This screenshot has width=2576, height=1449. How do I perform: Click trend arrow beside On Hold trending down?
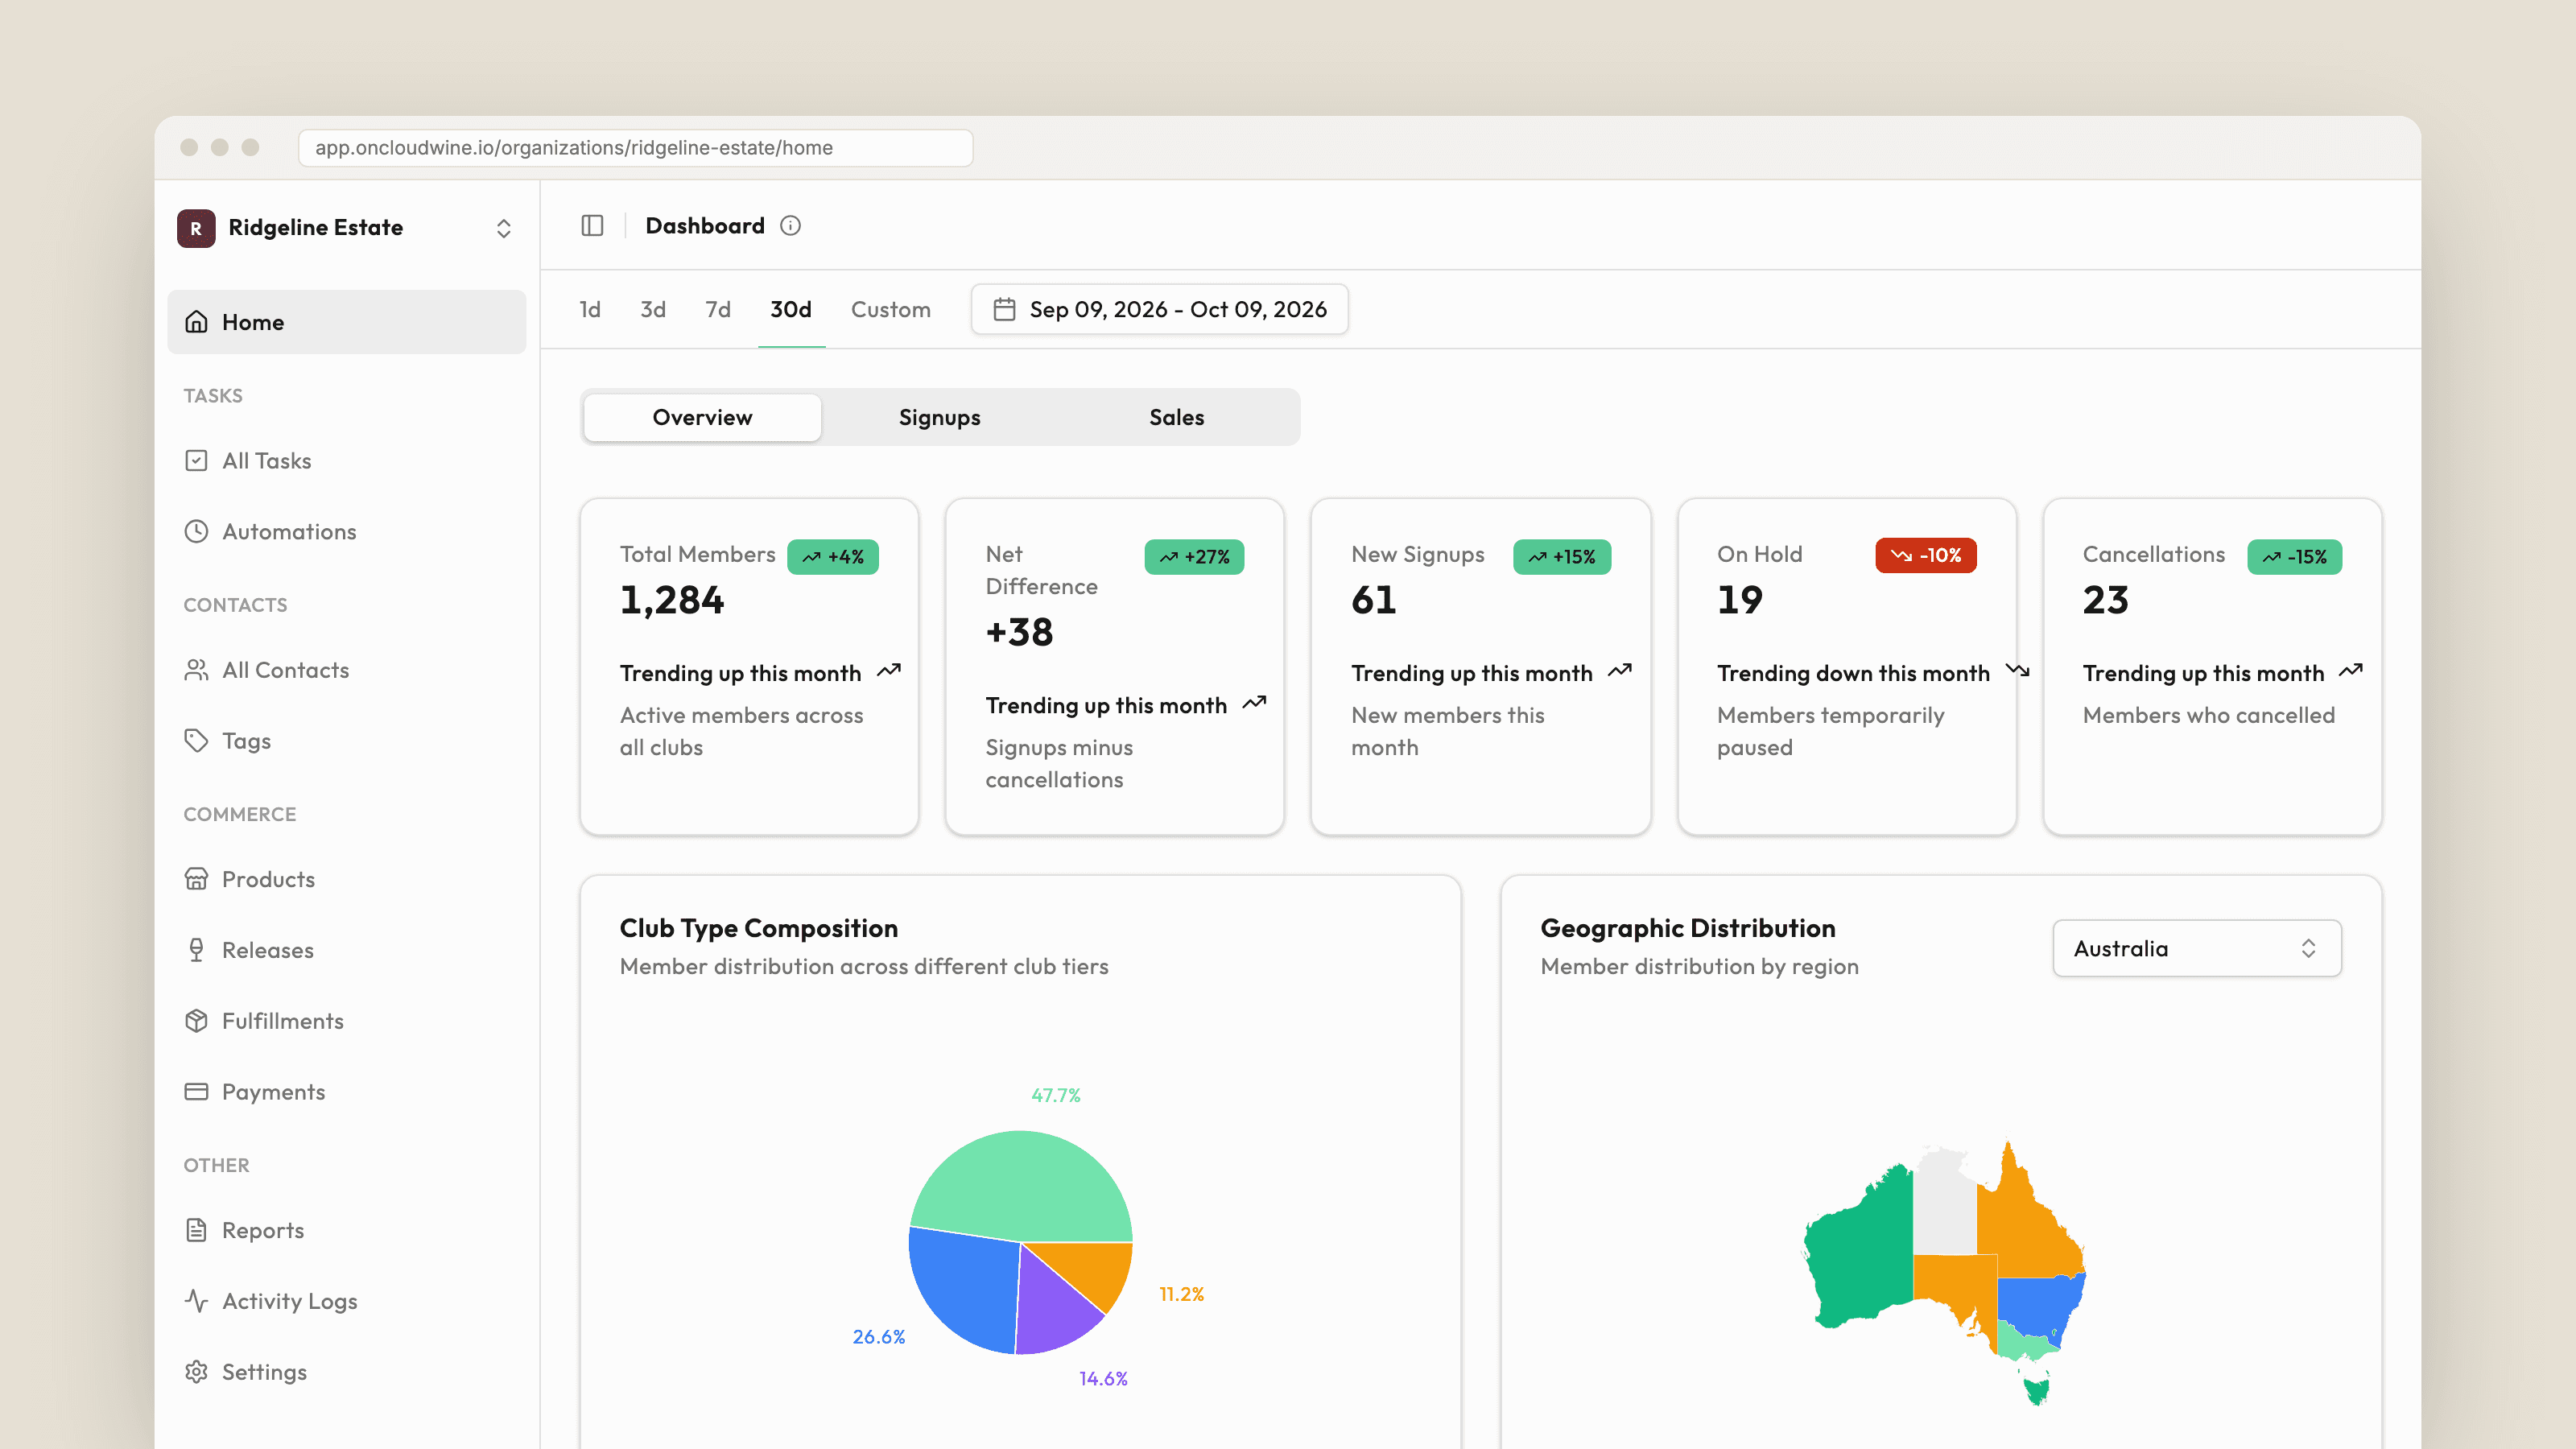coord(2017,671)
